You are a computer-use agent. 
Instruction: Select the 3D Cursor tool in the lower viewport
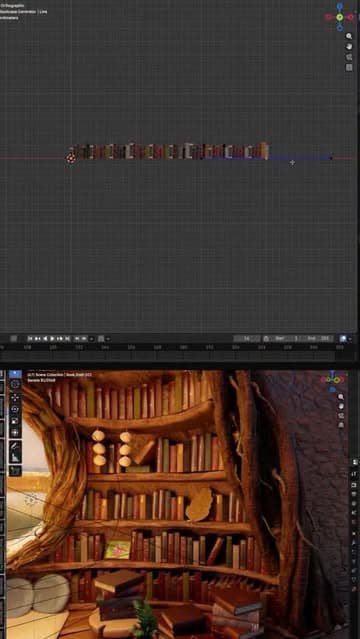[x=15, y=384]
